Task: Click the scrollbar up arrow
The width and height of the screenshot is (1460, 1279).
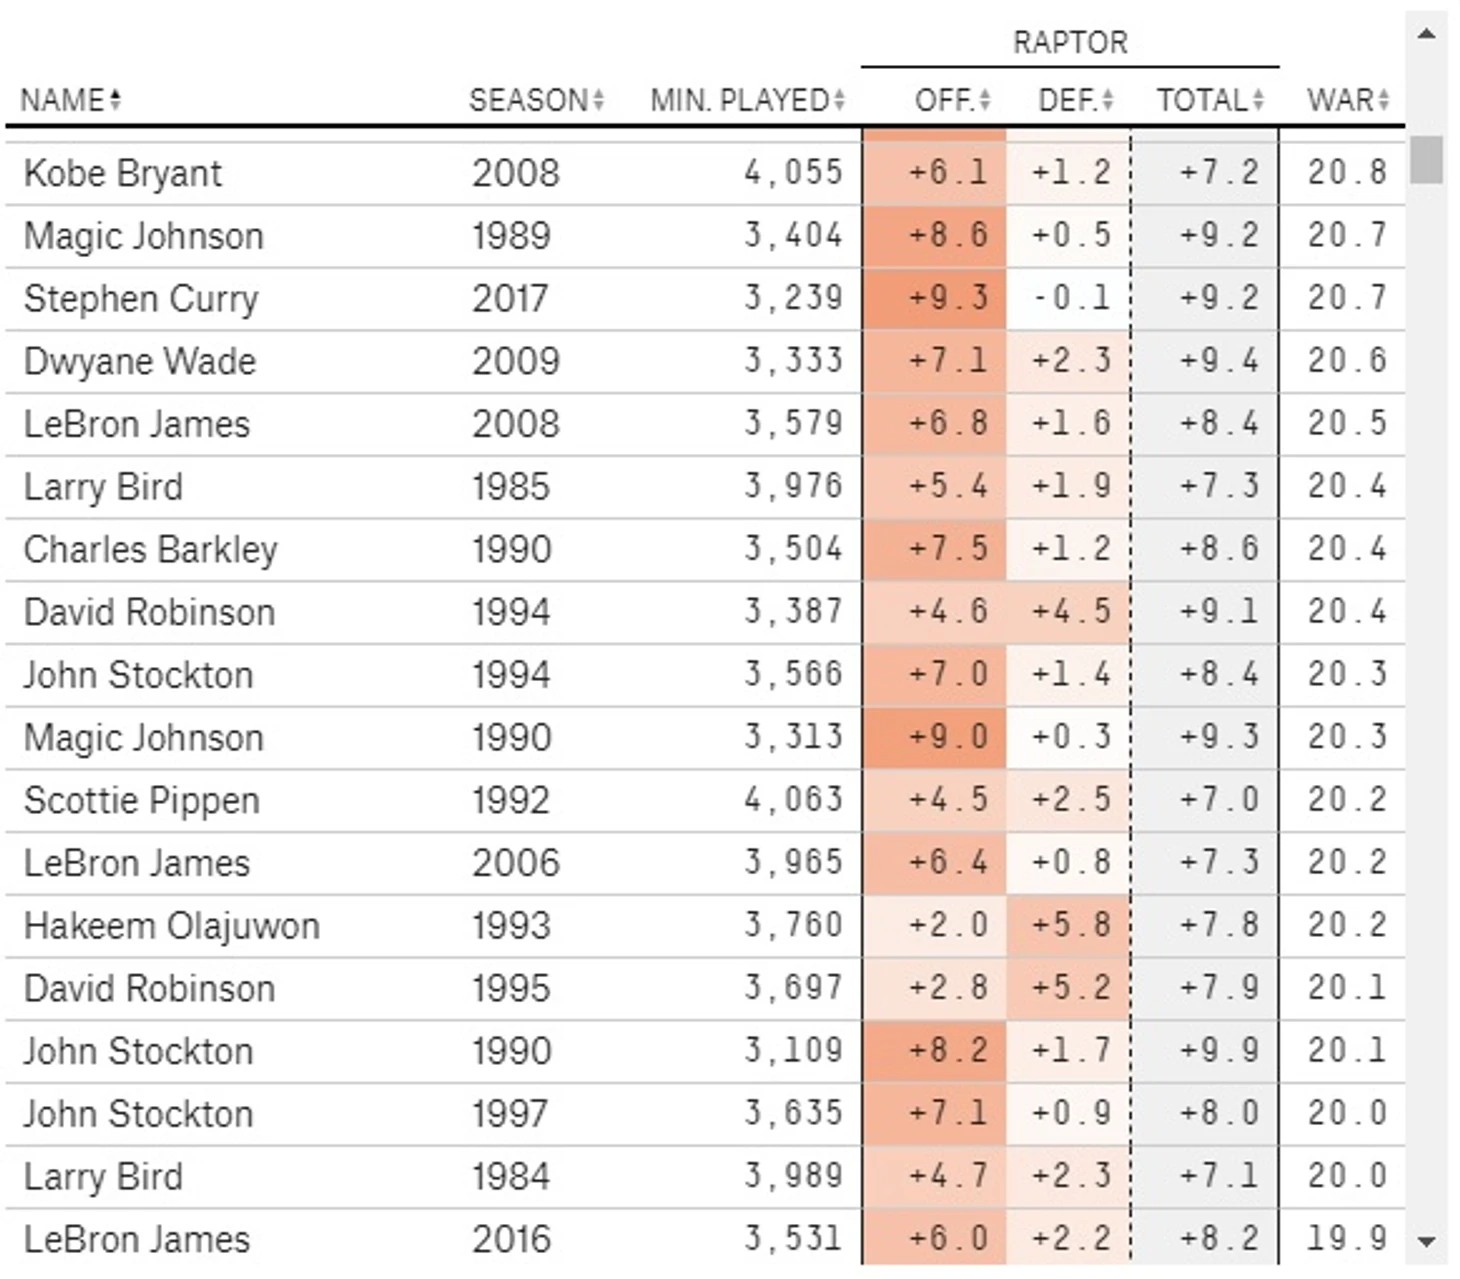Action: click(1427, 35)
